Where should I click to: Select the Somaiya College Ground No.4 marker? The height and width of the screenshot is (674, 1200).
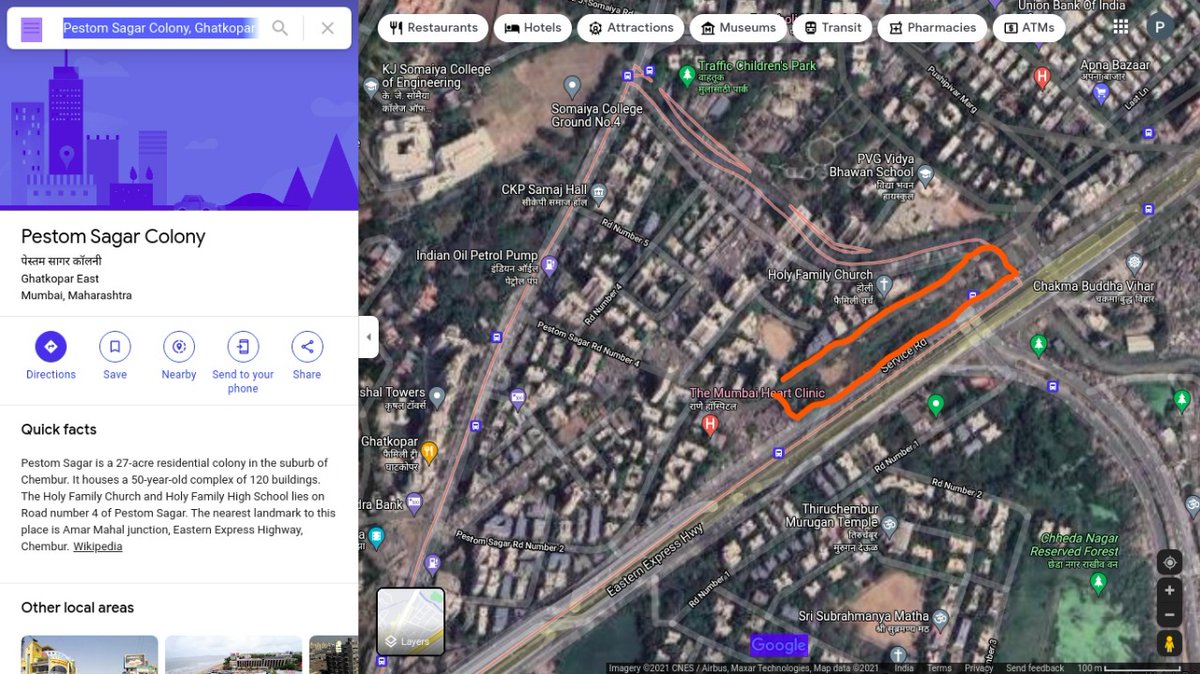click(572, 87)
